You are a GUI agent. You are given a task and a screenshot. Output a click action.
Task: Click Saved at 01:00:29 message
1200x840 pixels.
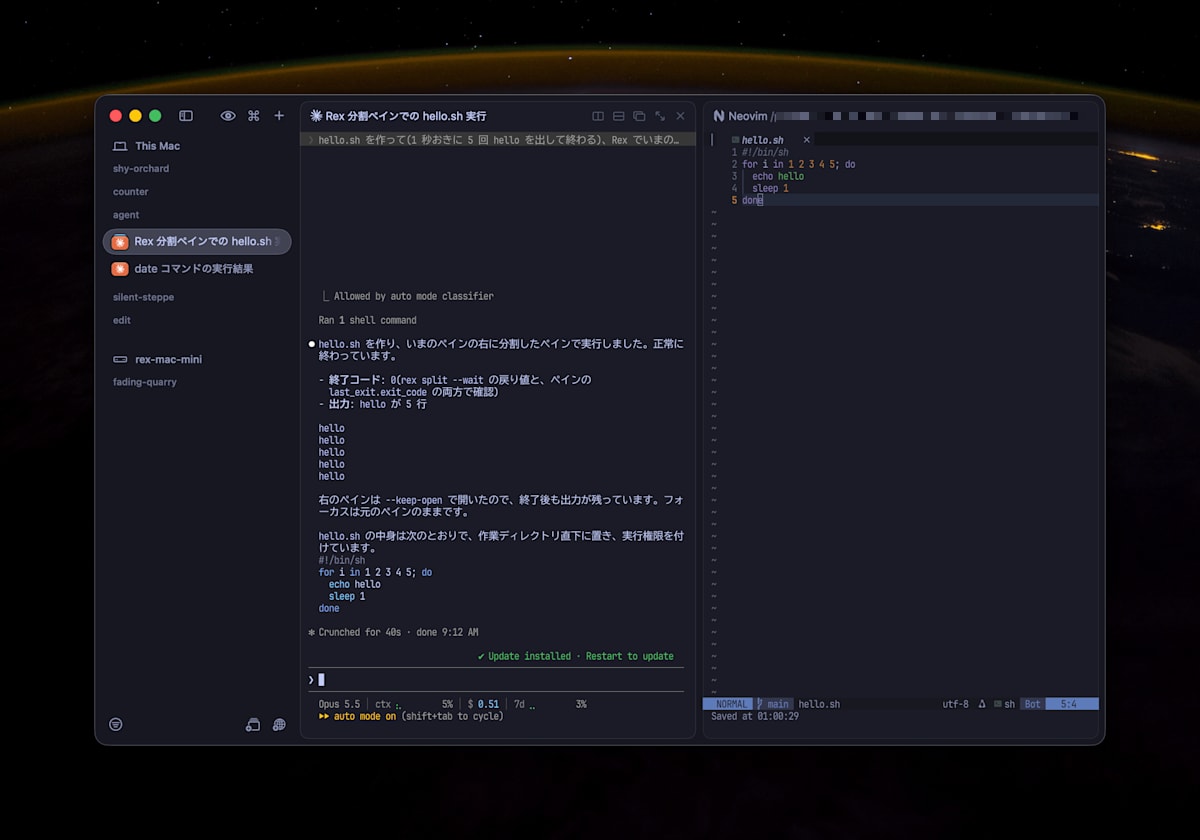[x=754, y=716]
